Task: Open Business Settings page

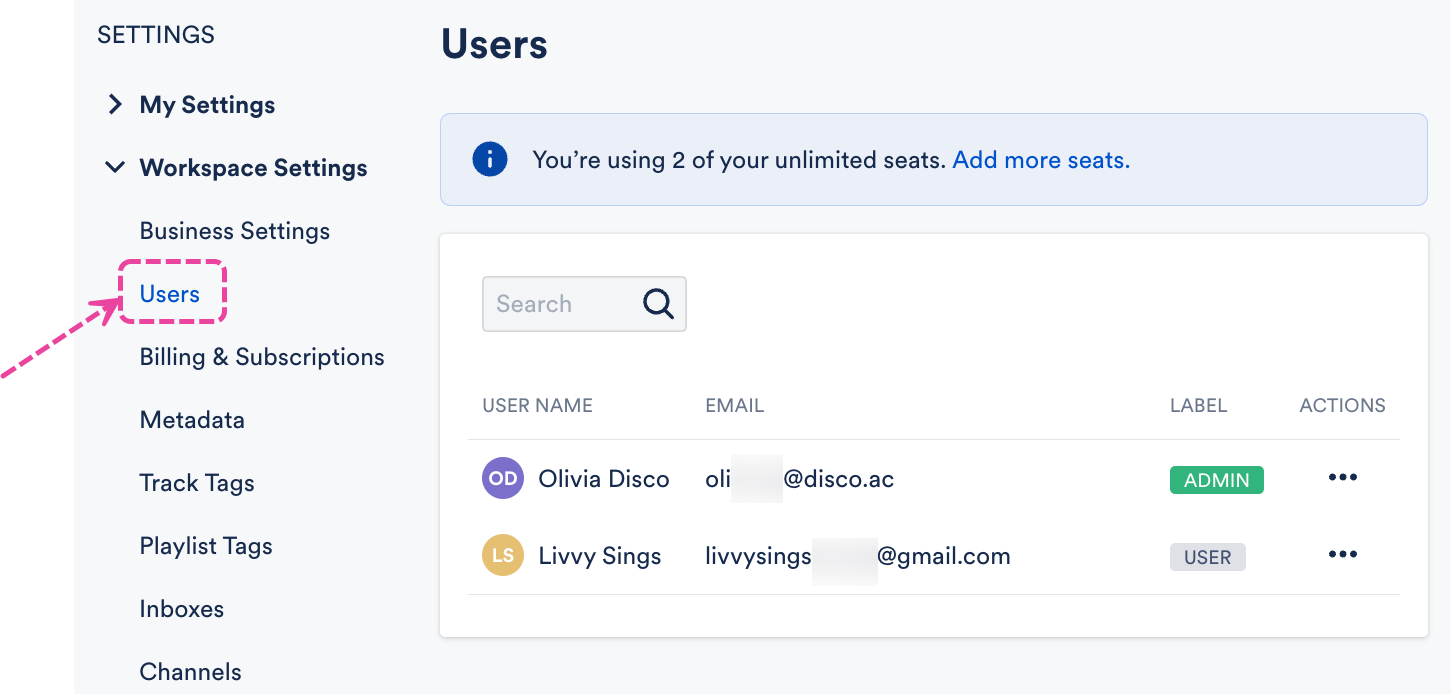Action: point(235,231)
